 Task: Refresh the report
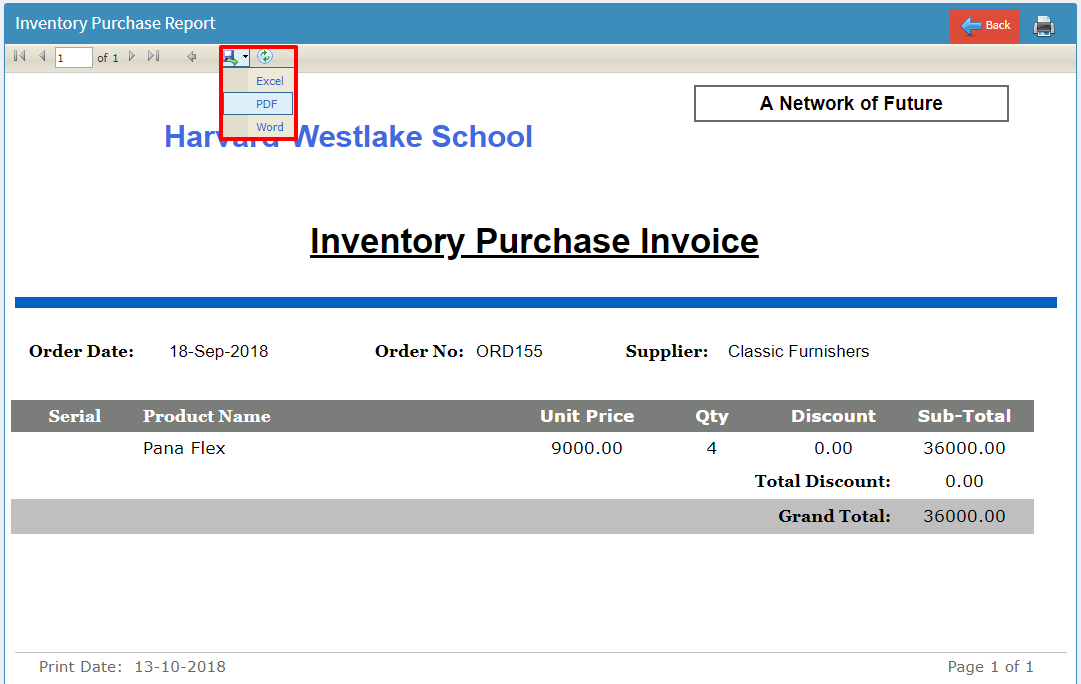tap(265, 57)
